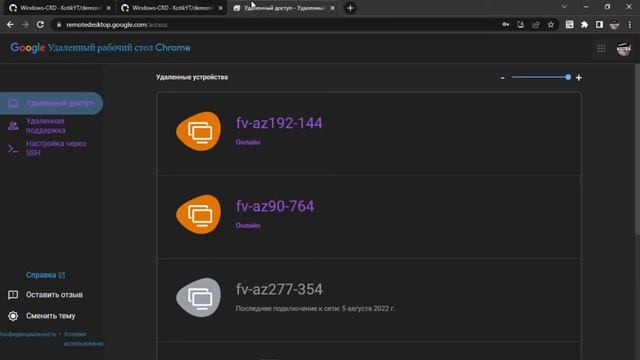Select the Удаленный доступ browser tab

284,8
